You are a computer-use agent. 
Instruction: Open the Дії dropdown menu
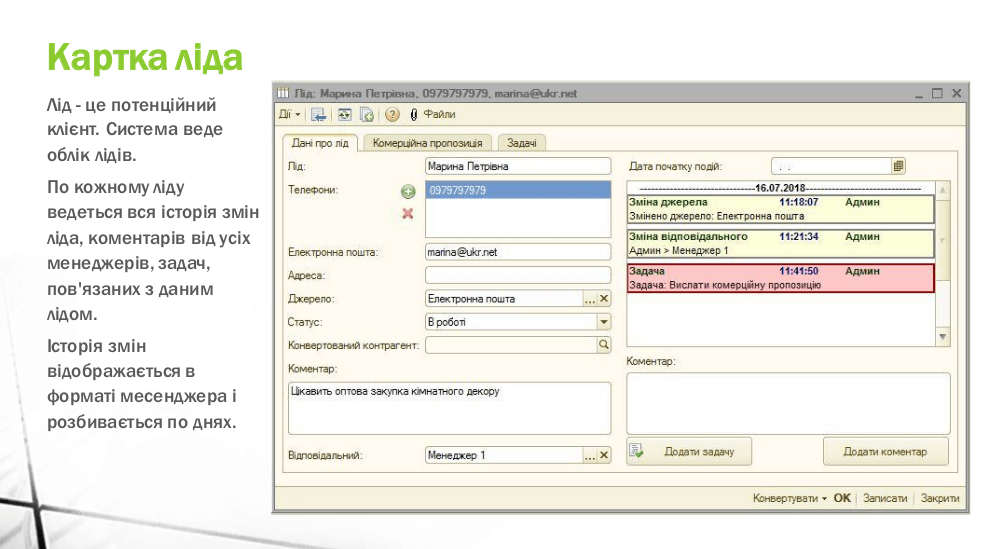[x=289, y=115]
